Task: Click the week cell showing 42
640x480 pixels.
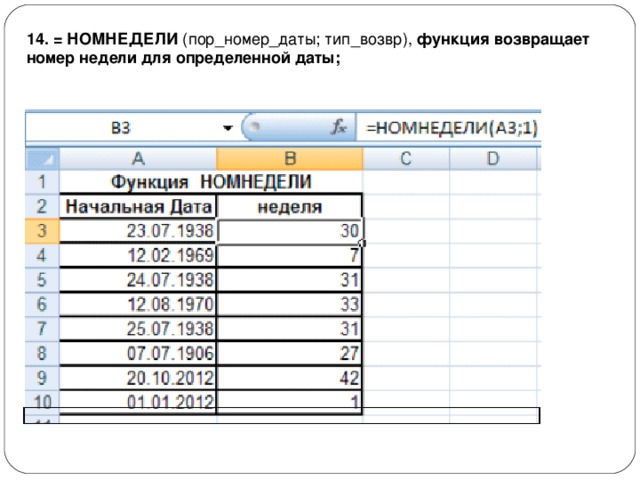Action: point(289,378)
